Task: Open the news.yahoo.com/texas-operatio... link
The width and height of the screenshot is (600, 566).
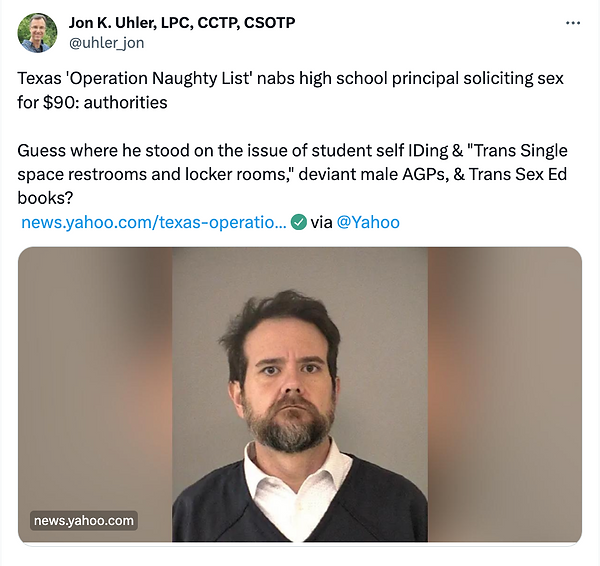Action: (153, 222)
